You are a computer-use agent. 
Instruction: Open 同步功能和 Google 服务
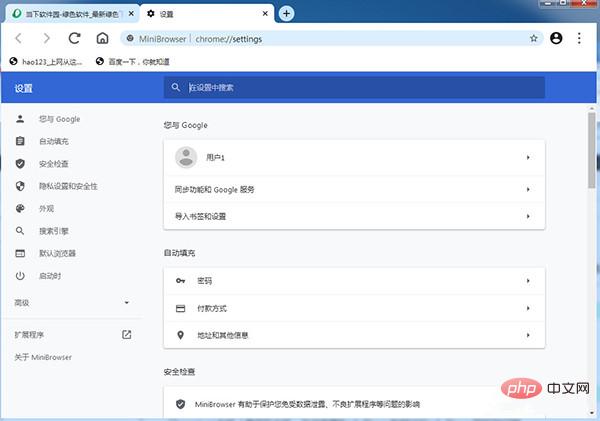point(354,189)
